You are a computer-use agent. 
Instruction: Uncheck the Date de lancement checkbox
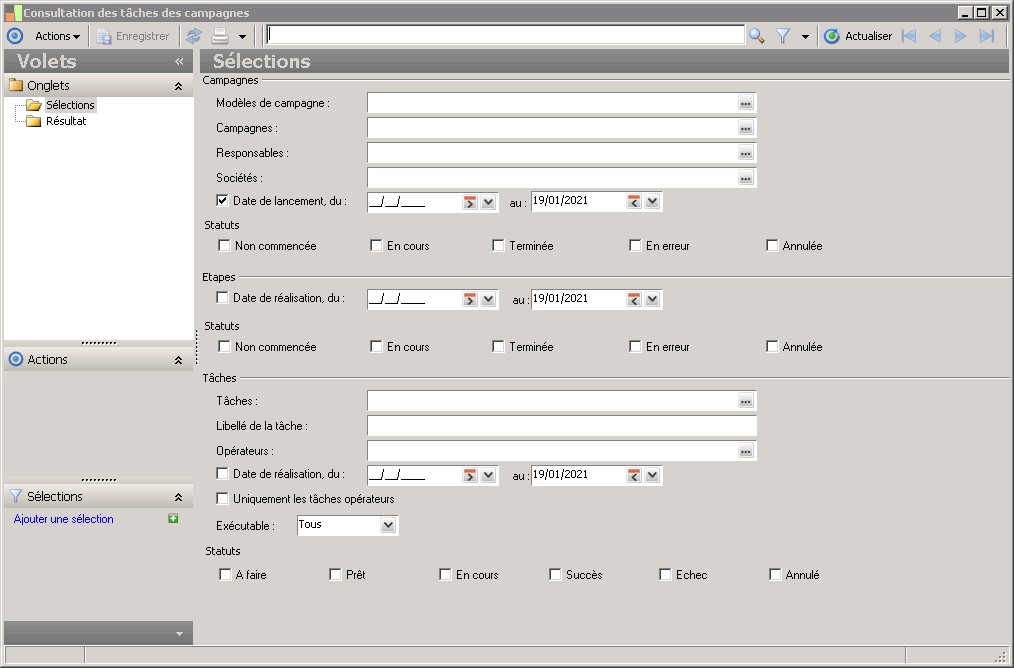[x=223, y=201]
